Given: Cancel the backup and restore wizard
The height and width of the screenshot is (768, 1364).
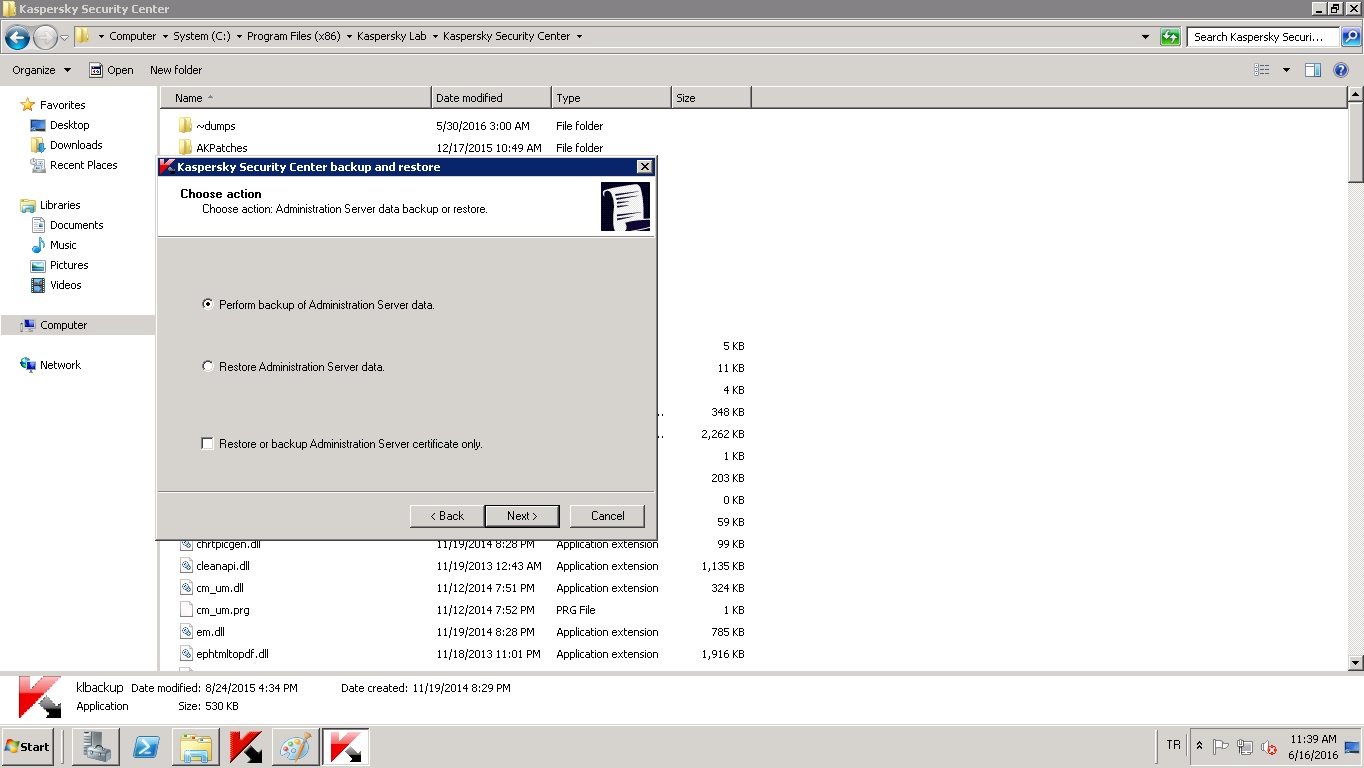Looking at the screenshot, I should click(607, 516).
